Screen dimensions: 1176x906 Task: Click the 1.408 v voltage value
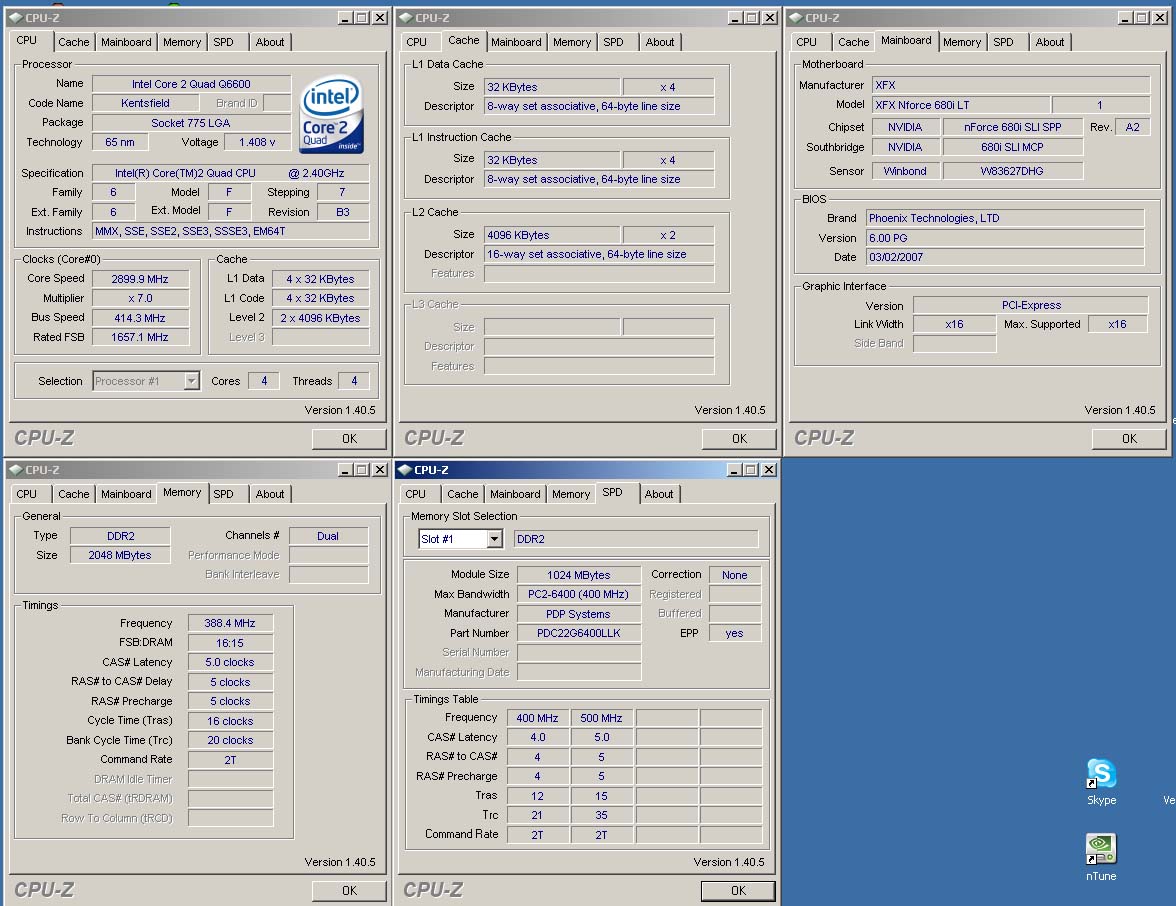coord(257,142)
